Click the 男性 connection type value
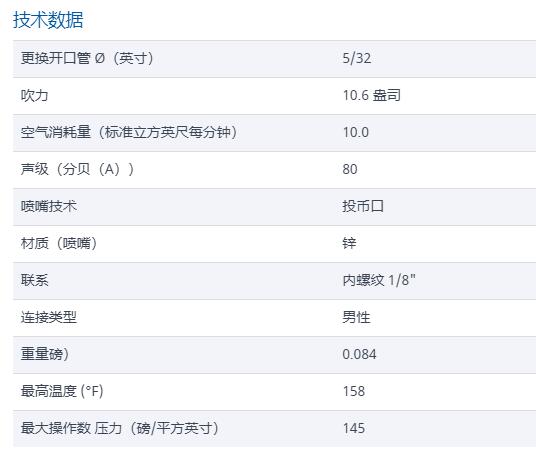The image size is (536, 450). pos(357,317)
